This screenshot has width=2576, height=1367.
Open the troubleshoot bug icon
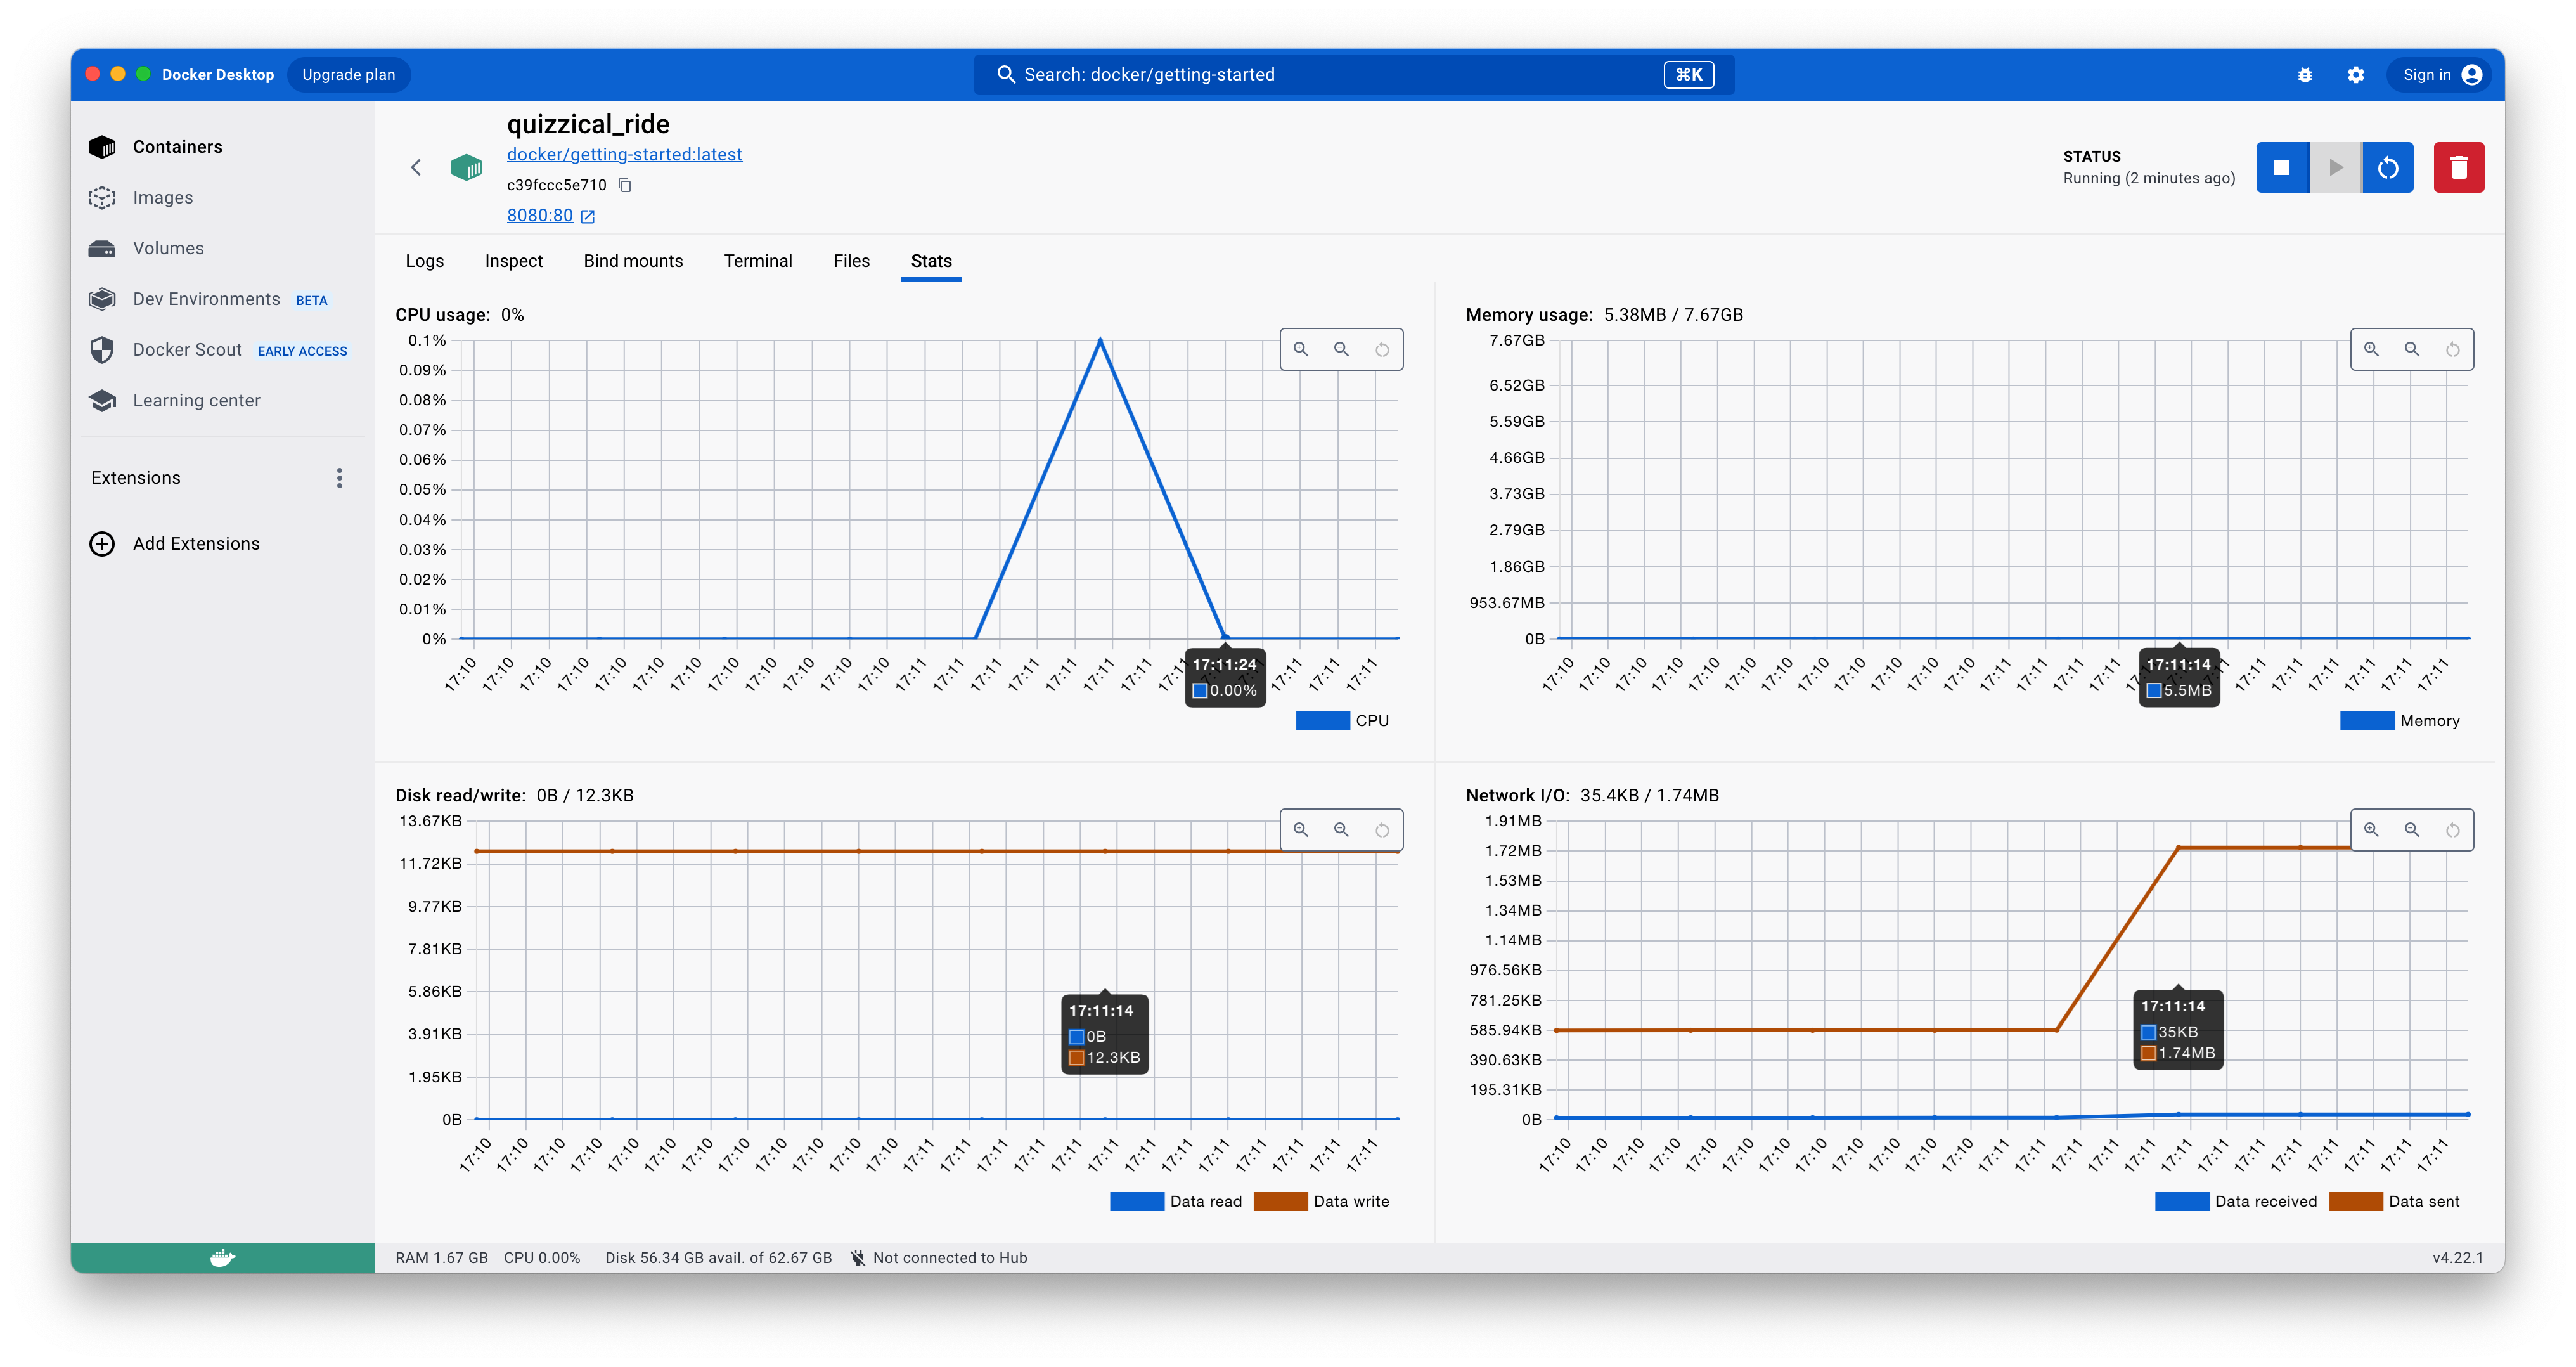(2305, 75)
